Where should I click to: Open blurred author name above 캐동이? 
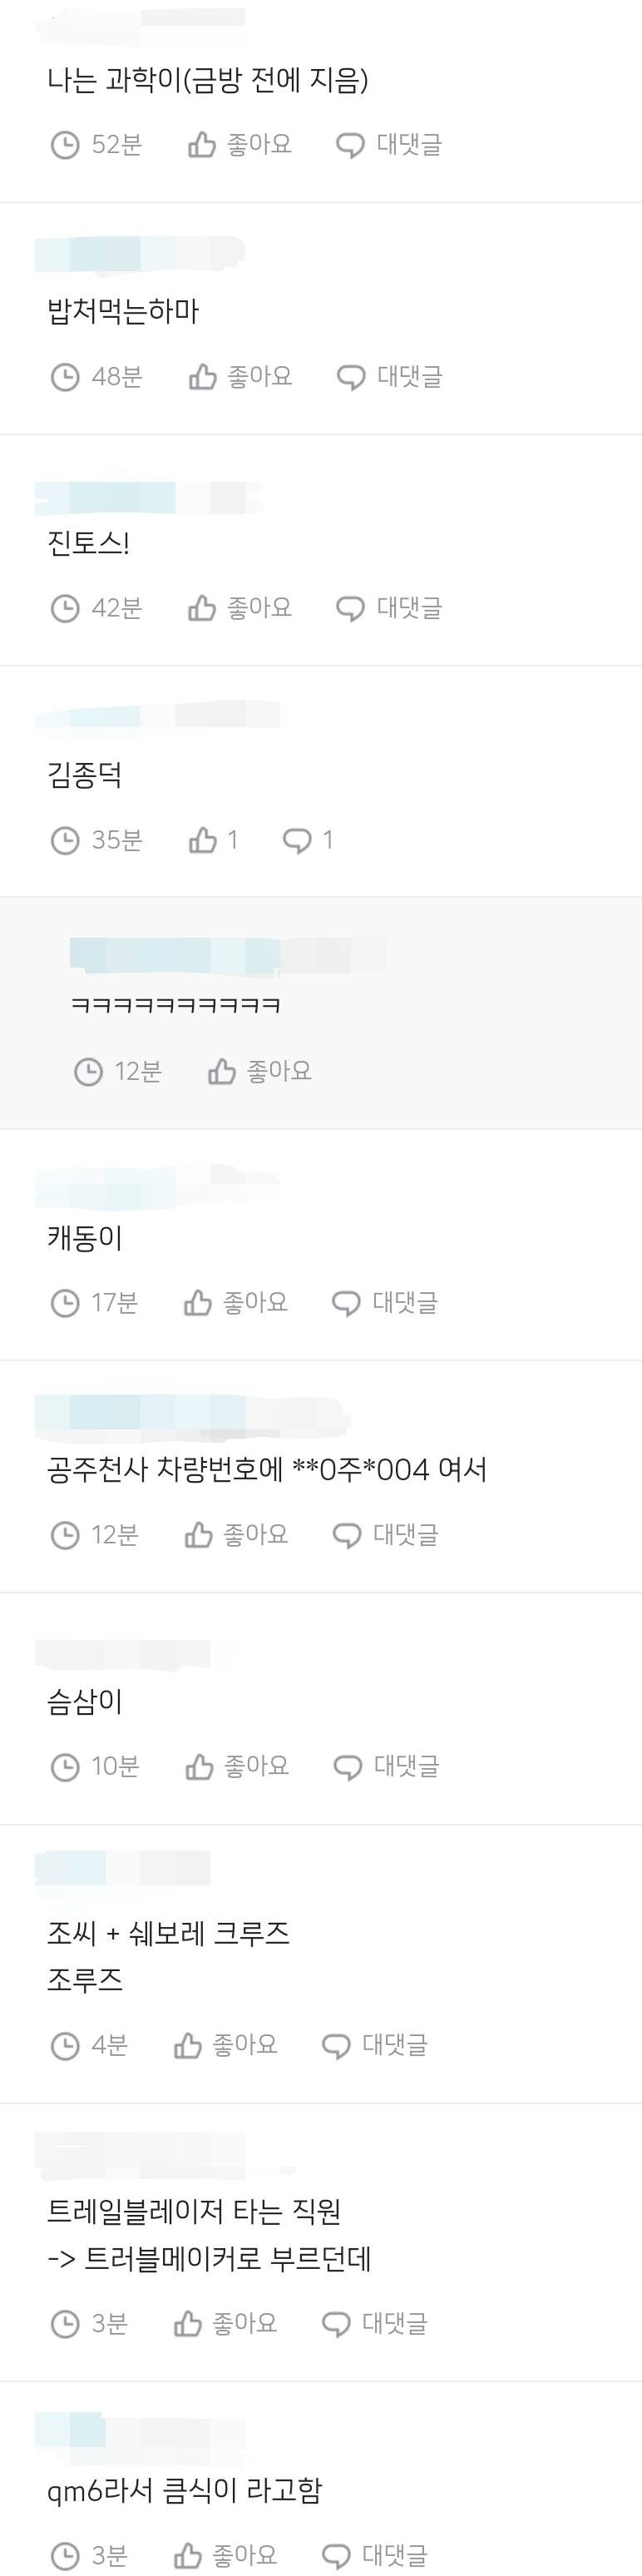coord(157,1186)
